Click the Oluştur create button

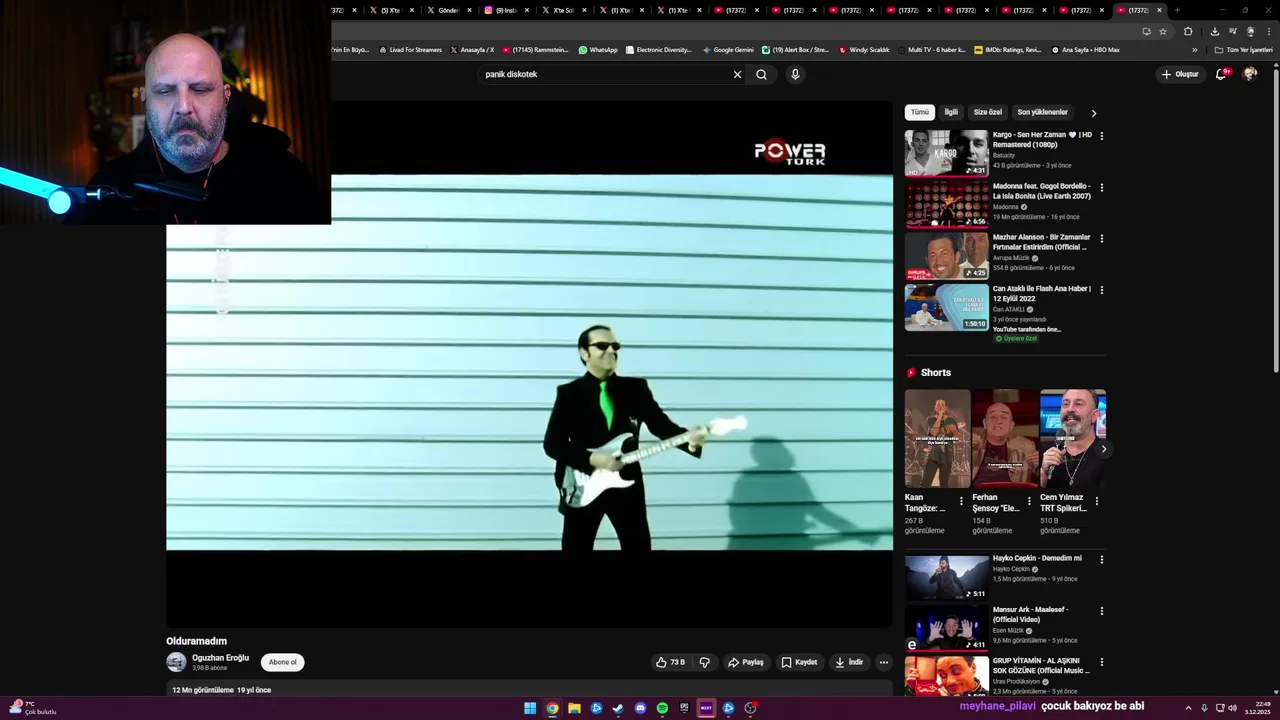(1180, 74)
